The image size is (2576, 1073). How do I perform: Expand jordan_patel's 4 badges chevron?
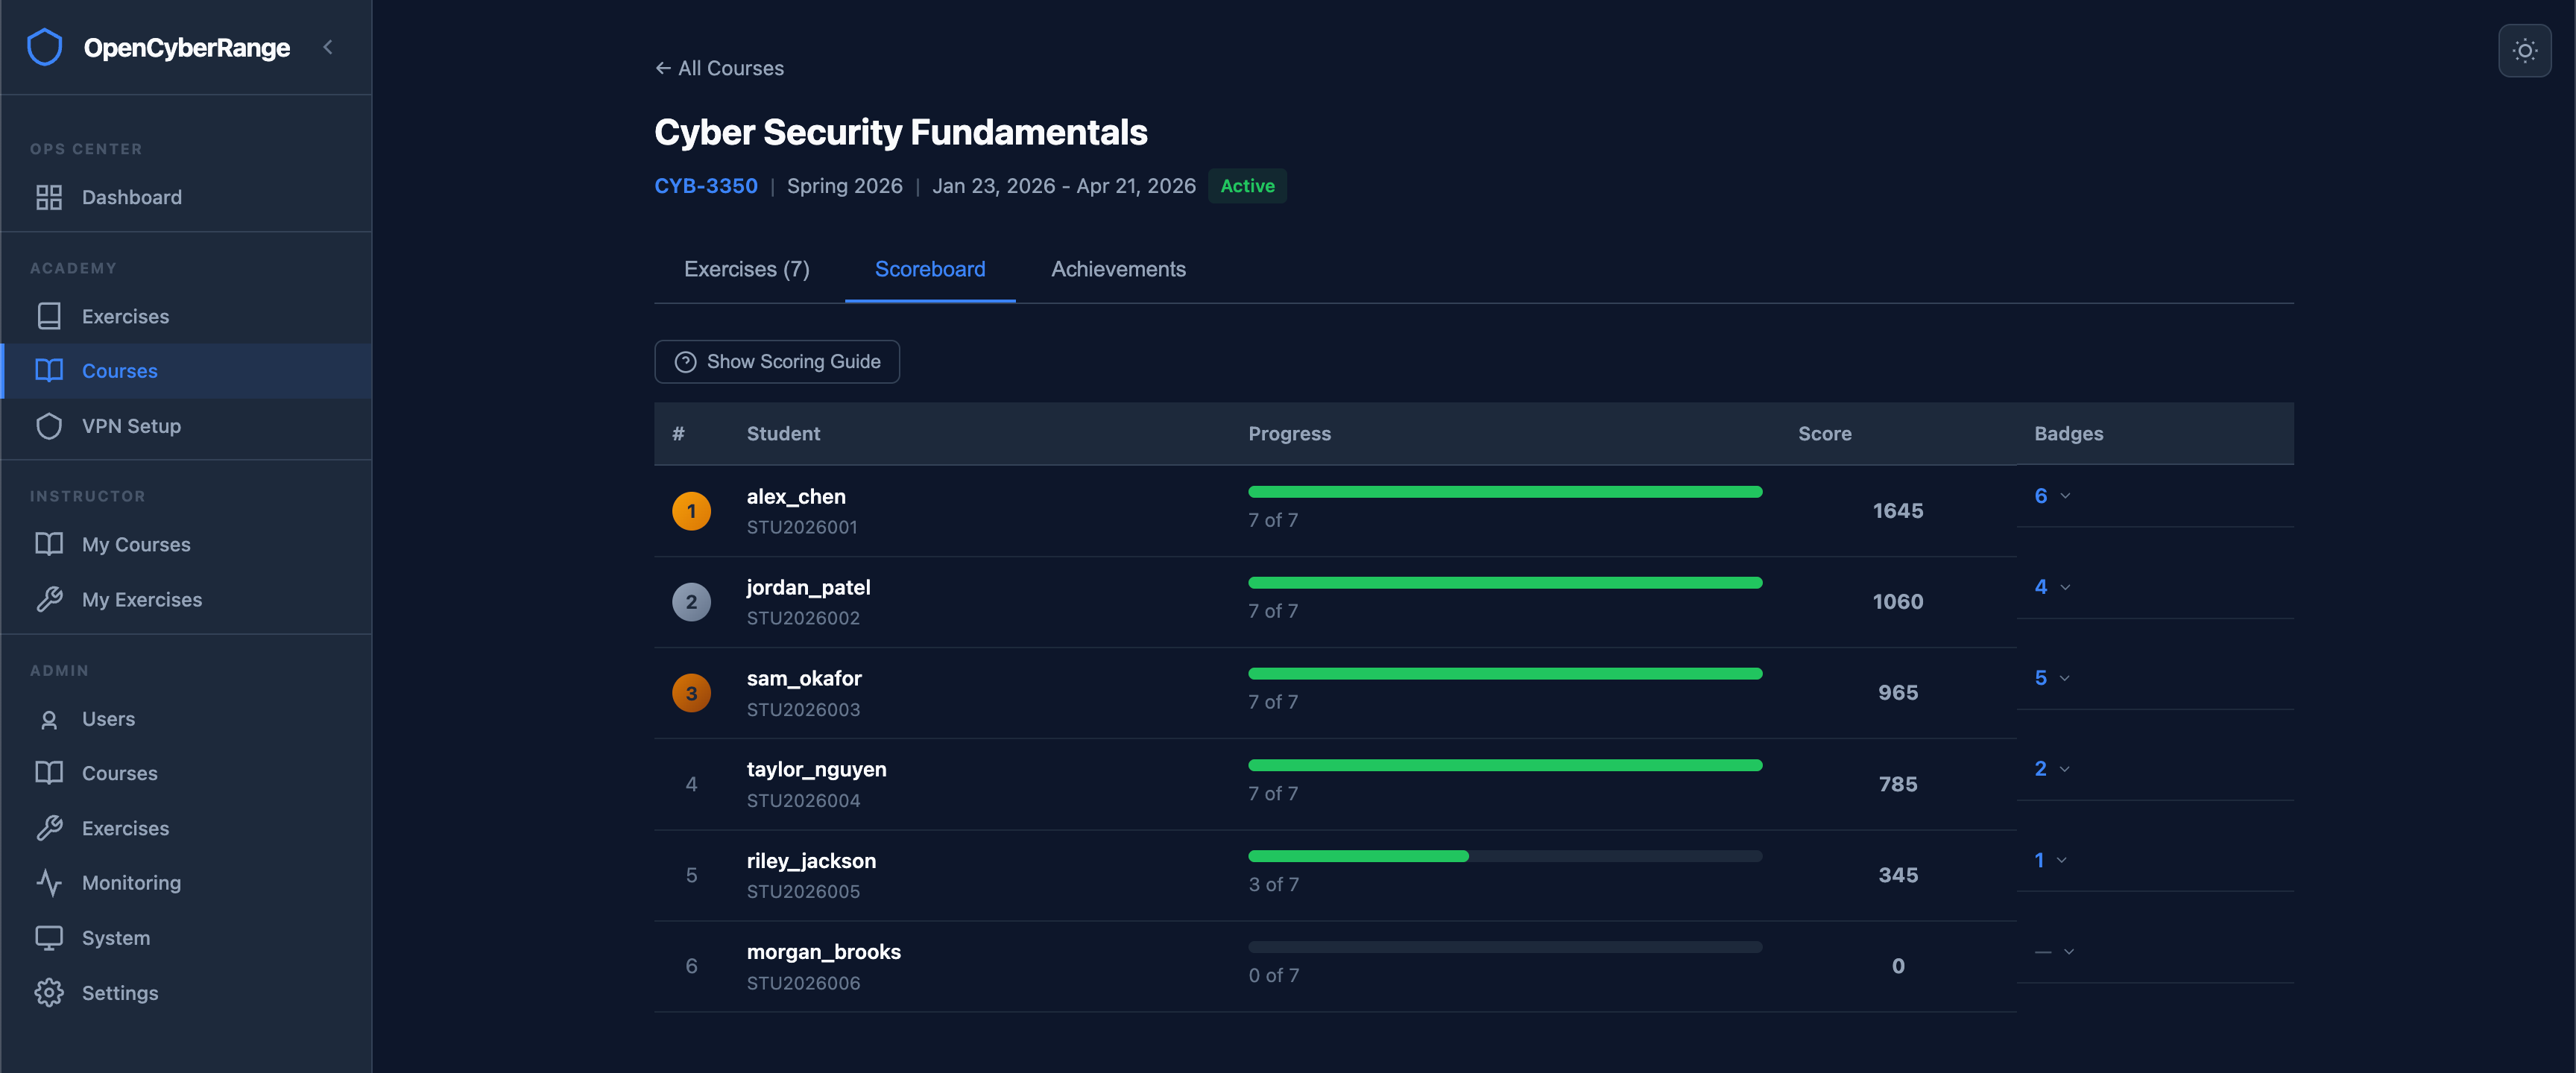point(2064,587)
